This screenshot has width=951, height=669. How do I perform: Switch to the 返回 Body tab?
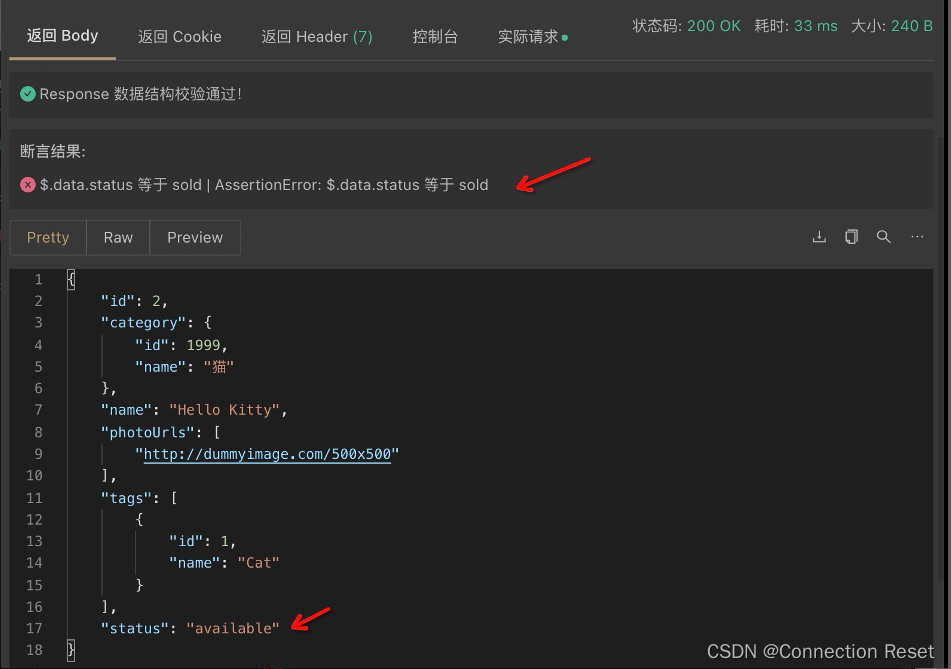[62, 36]
